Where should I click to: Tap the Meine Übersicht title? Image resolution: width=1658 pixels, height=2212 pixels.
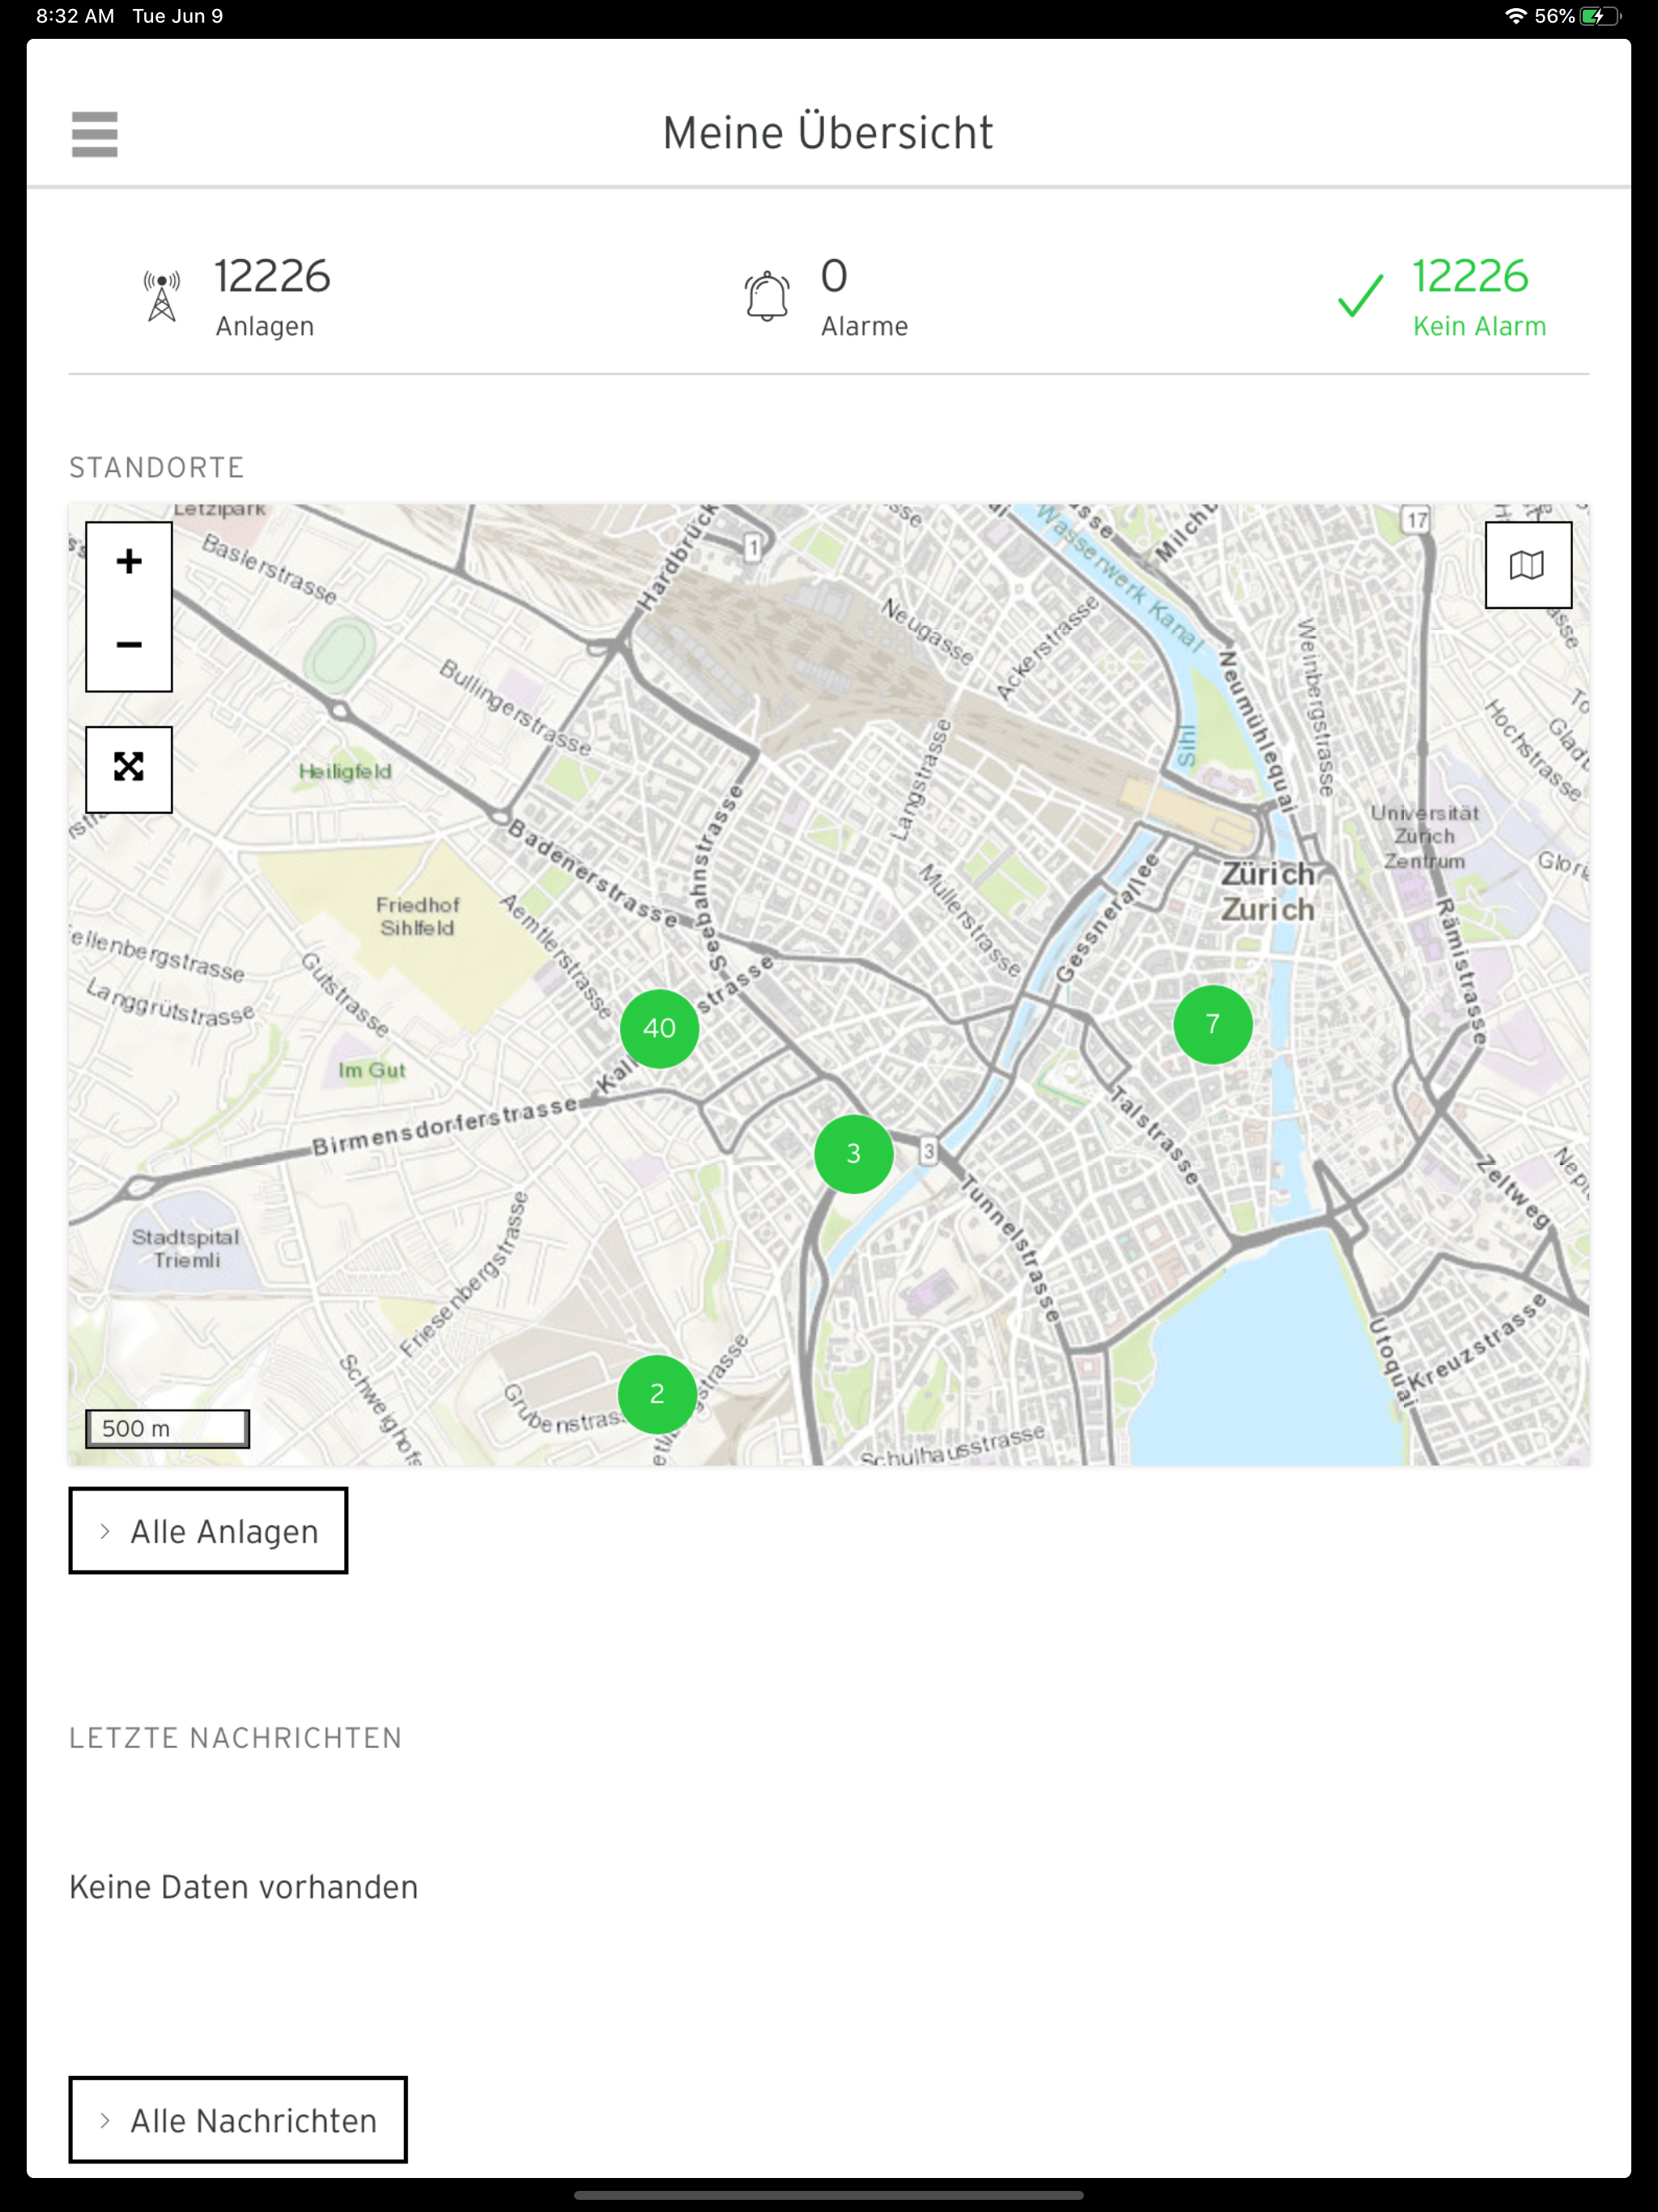coord(828,133)
